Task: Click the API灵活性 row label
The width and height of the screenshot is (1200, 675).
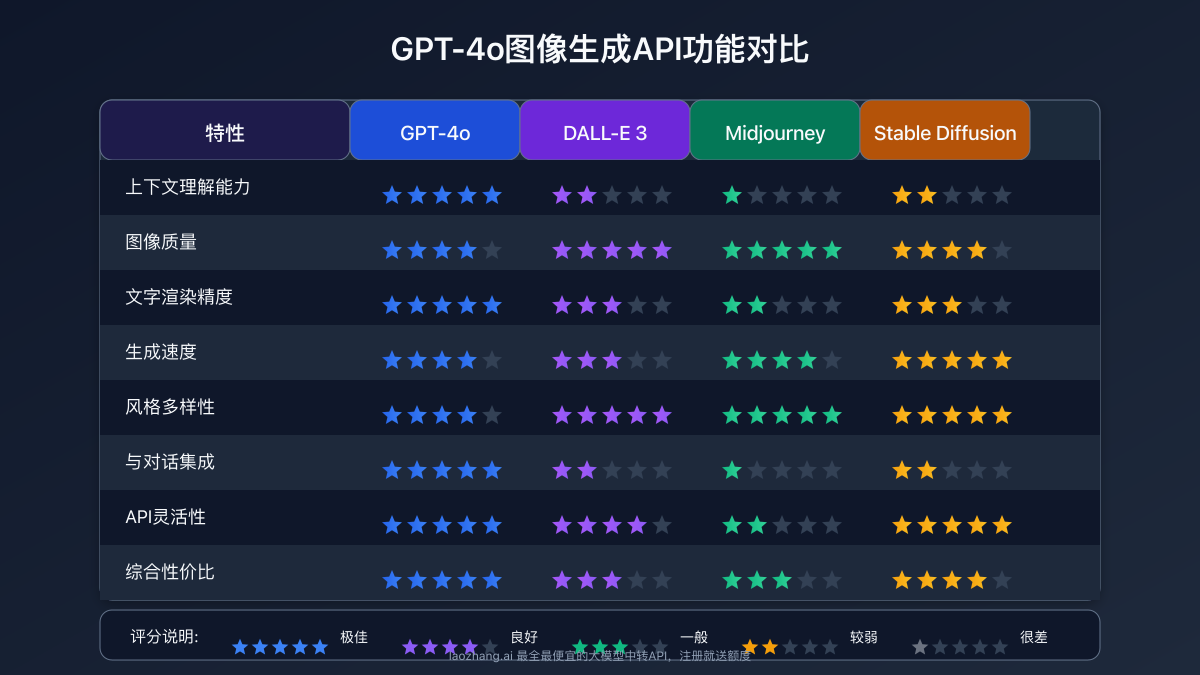Action: pyautogui.click(x=166, y=517)
